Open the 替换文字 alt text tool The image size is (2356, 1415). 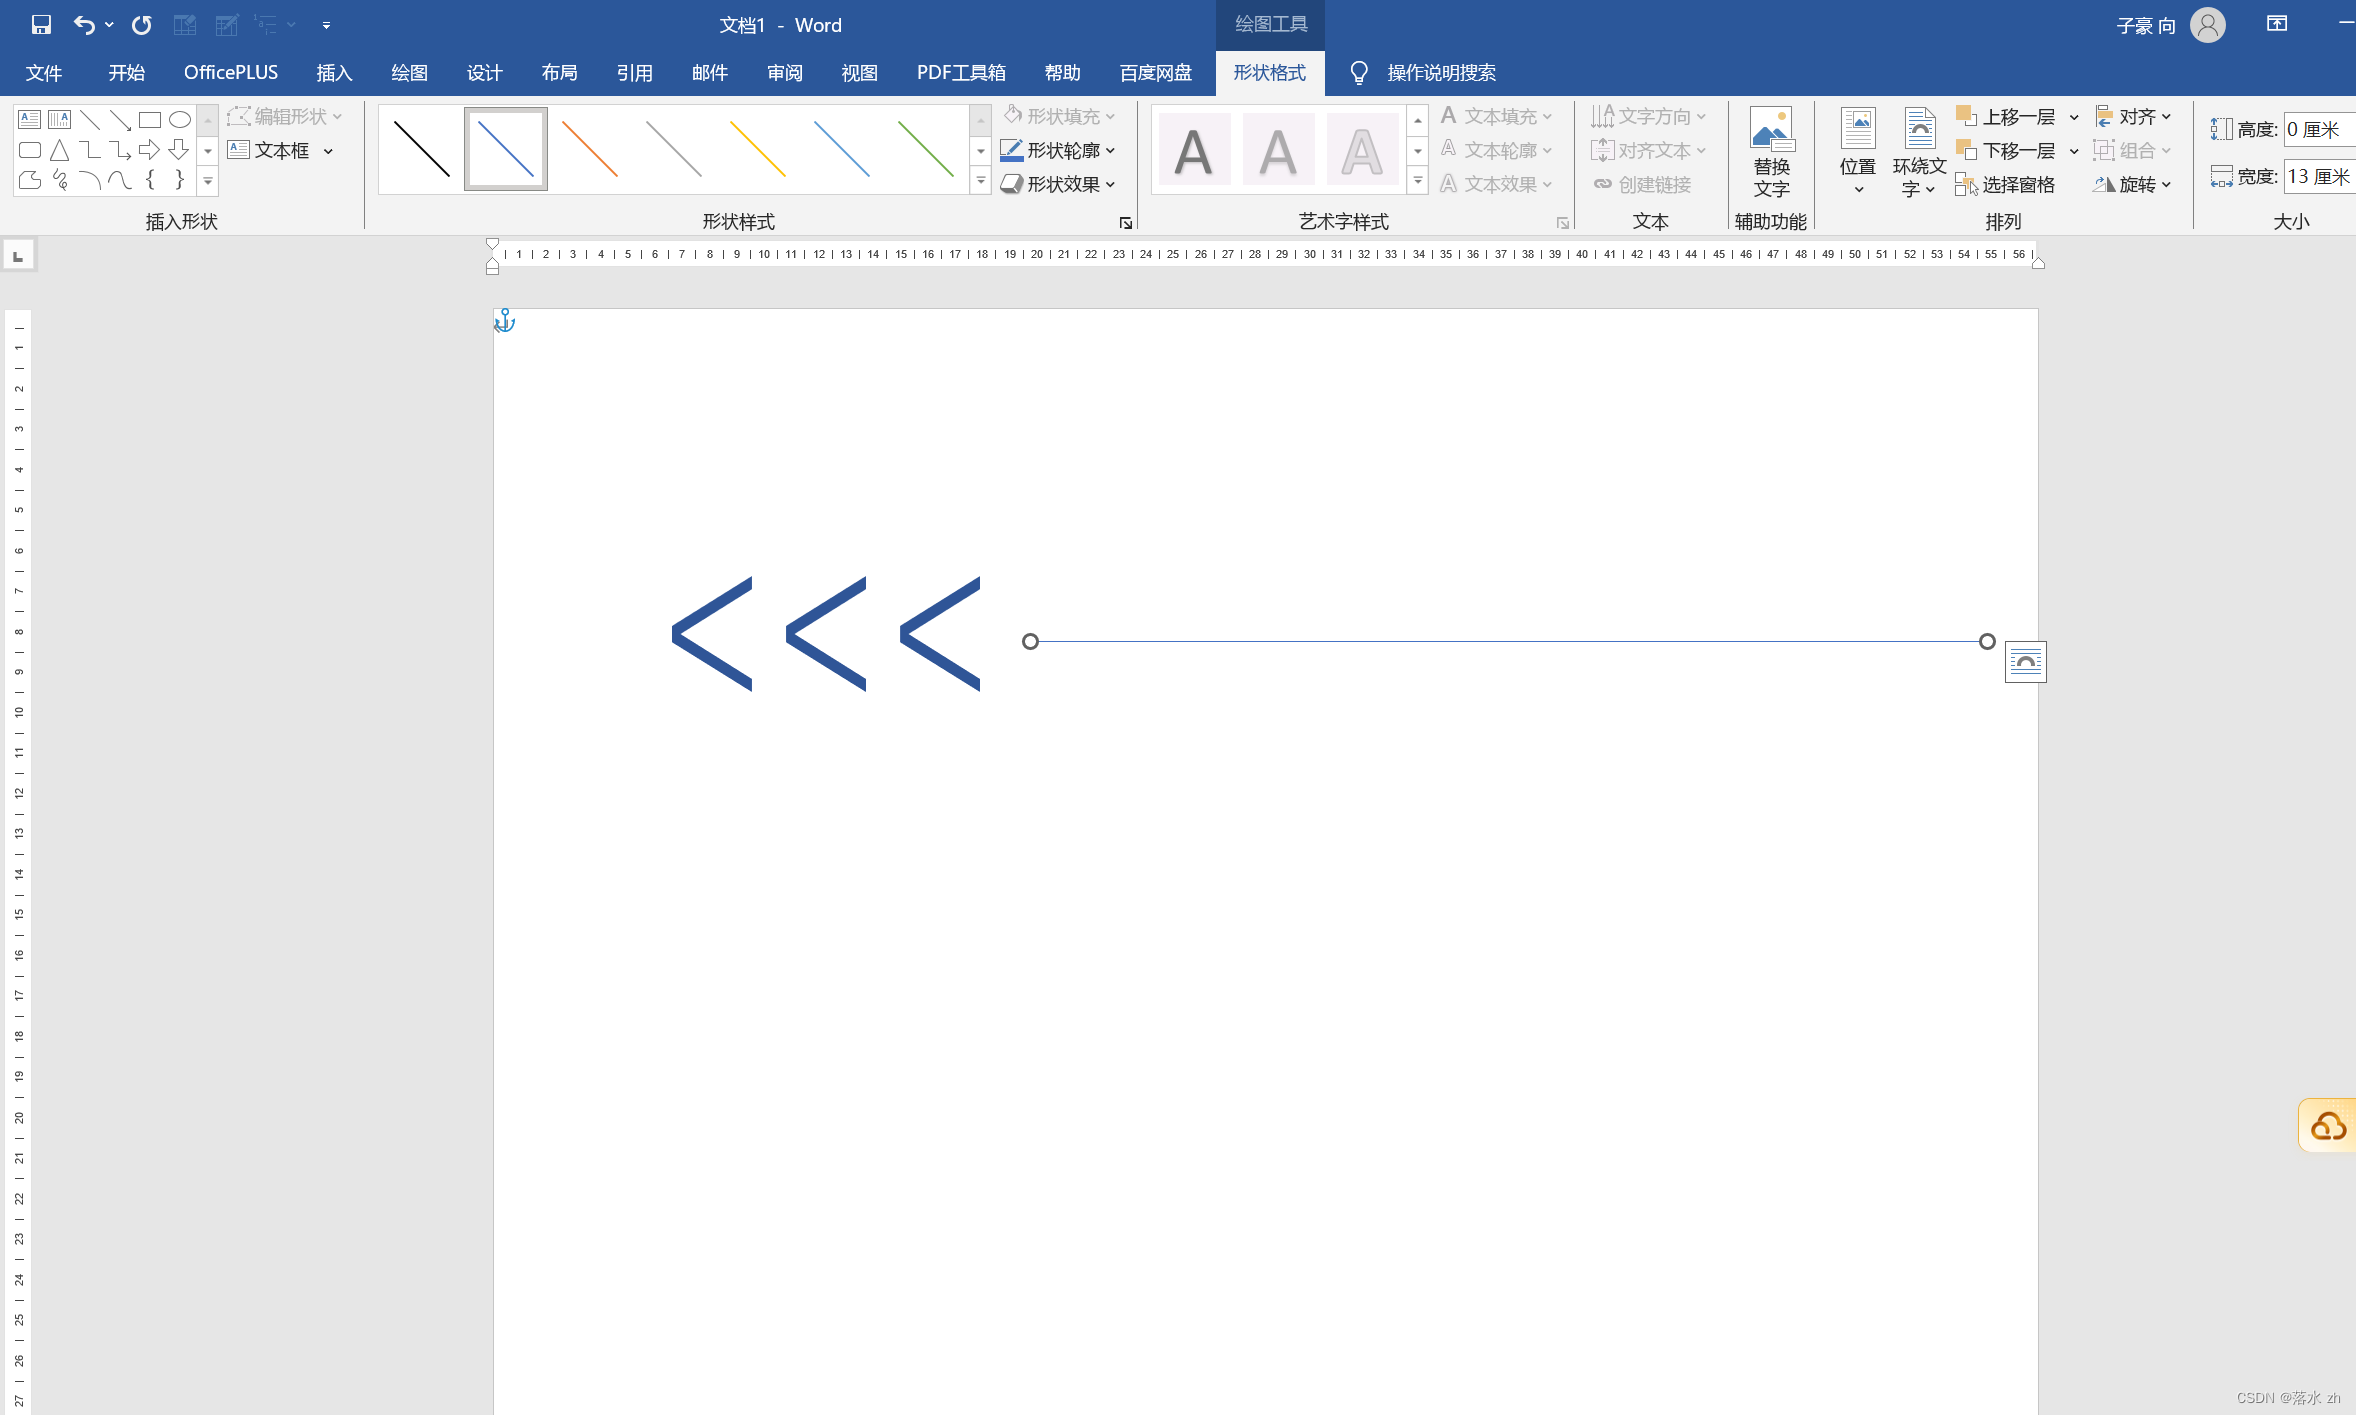tap(1771, 152)
